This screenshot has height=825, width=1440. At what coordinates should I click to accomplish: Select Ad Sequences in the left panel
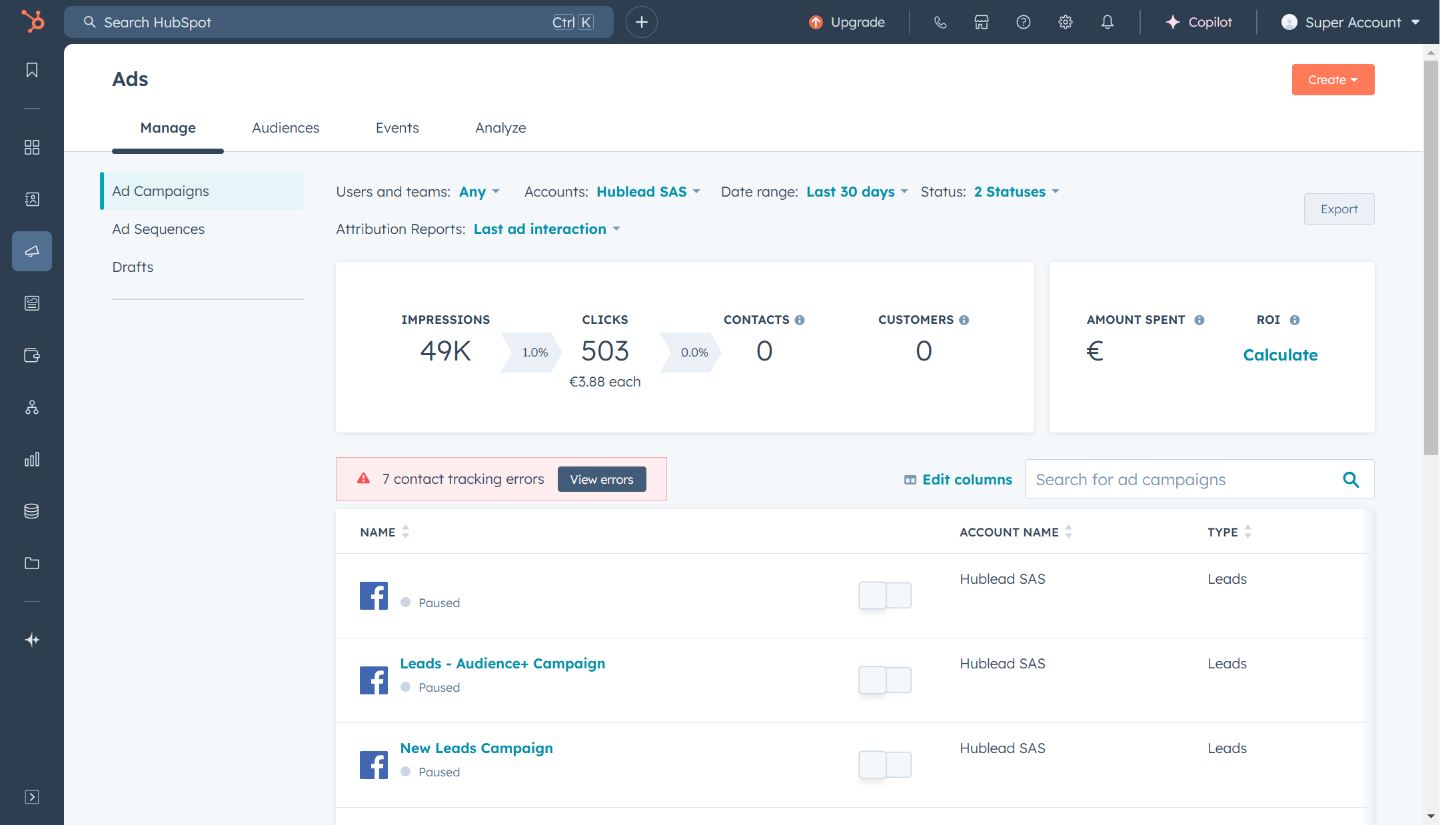160,228
